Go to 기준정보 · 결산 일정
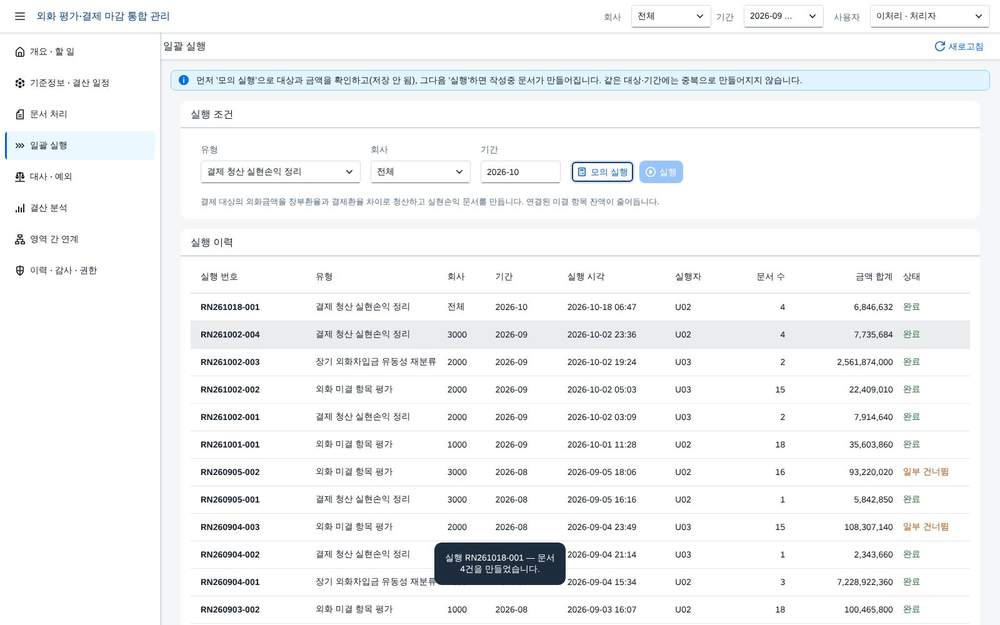 (80, 83)
